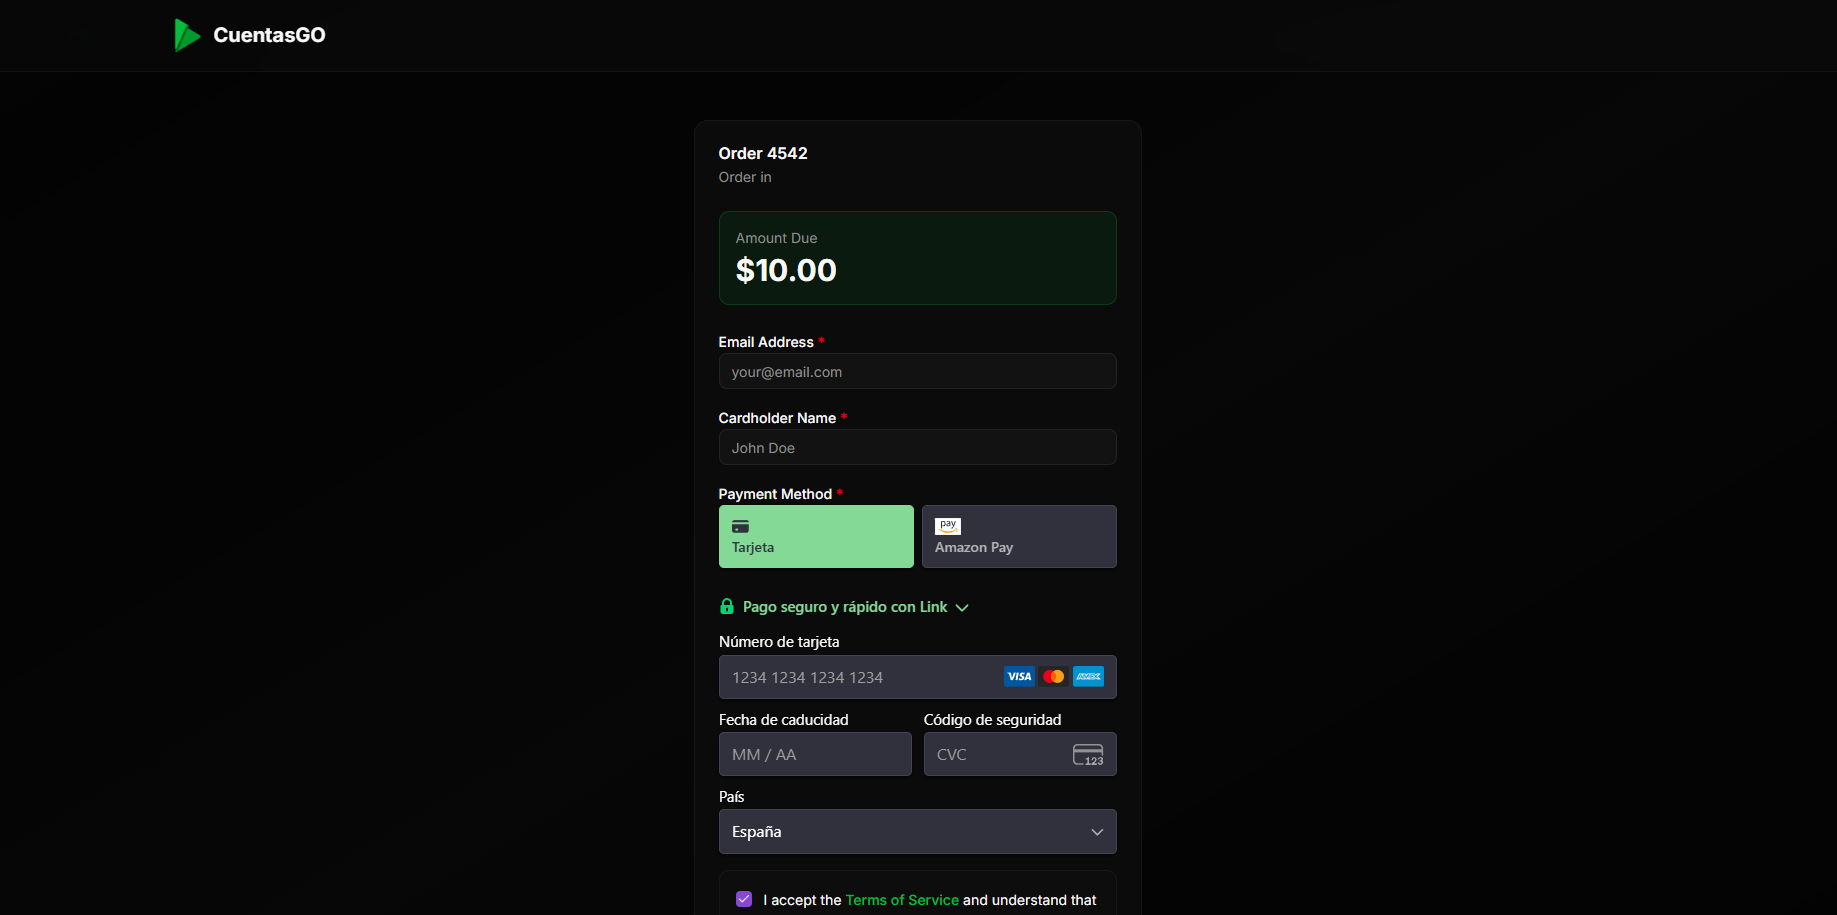Image resolution: width=1837 pixels, height=915 pixels.
Task: Open the País country dropdown
Action: tap(917, 832)
